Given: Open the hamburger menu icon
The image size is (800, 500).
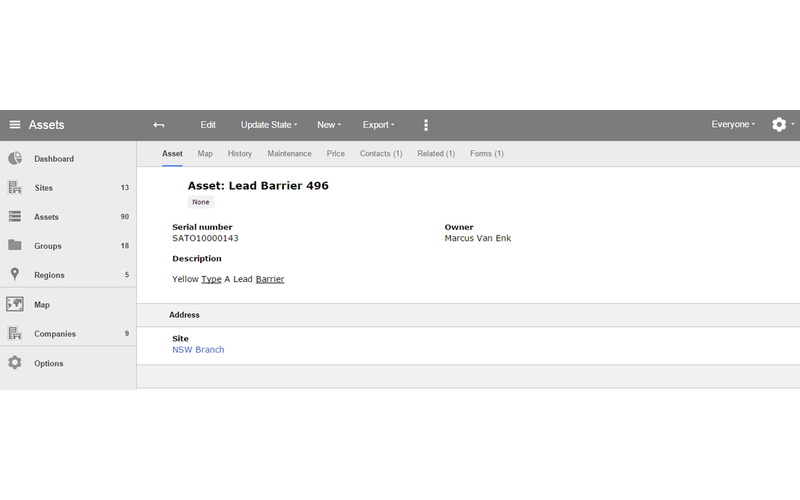Looking at the screenshot, I should 15,124.
